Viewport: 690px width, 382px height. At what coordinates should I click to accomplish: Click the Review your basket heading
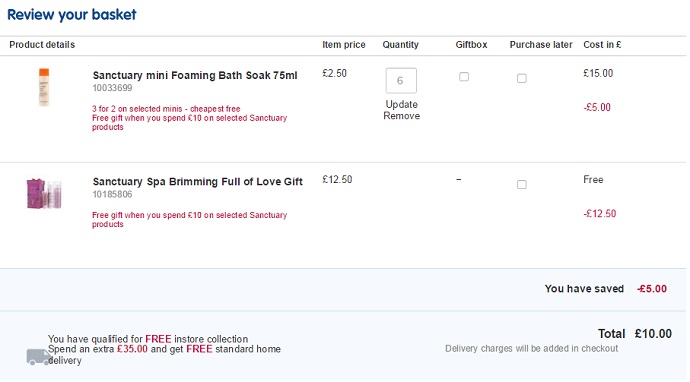click(72, 15)
